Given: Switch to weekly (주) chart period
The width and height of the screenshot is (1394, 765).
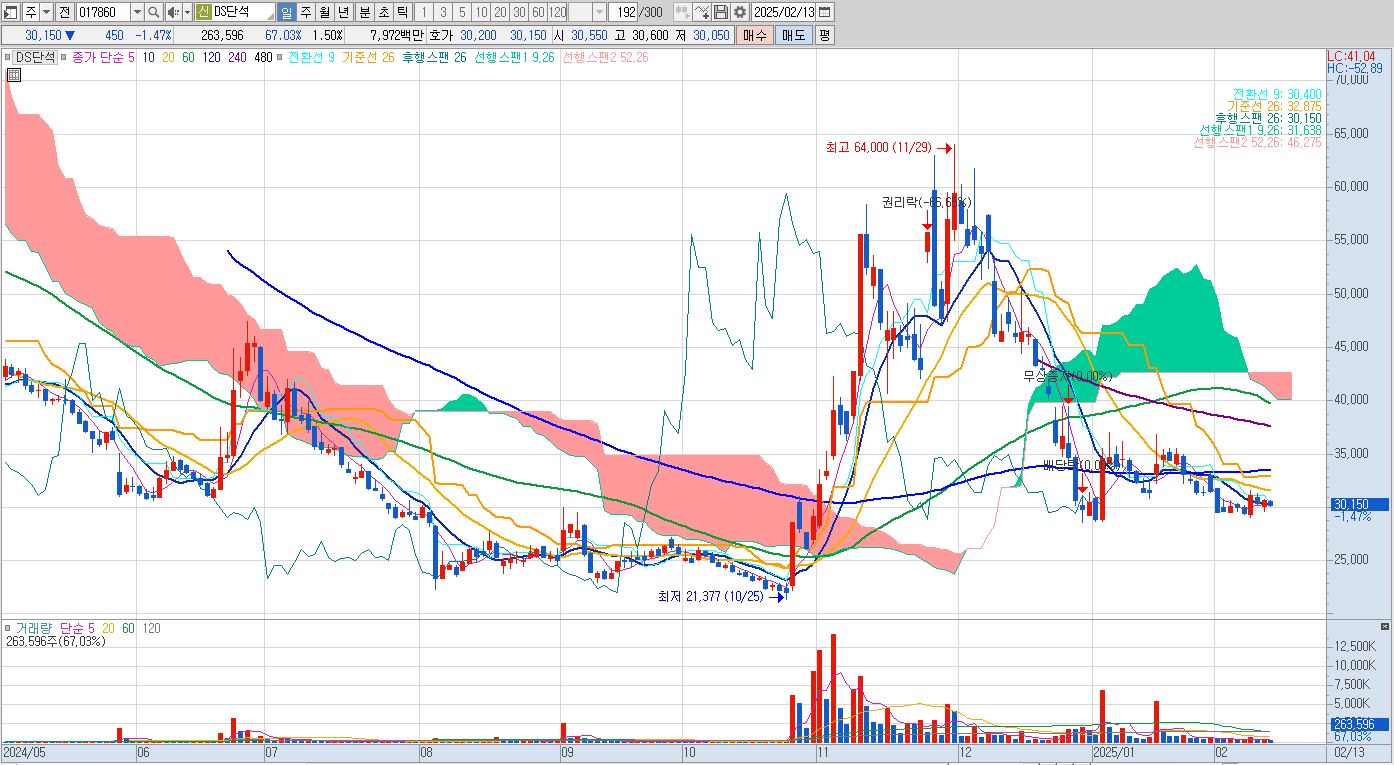Looking at the screenshot, I should 306,12.
